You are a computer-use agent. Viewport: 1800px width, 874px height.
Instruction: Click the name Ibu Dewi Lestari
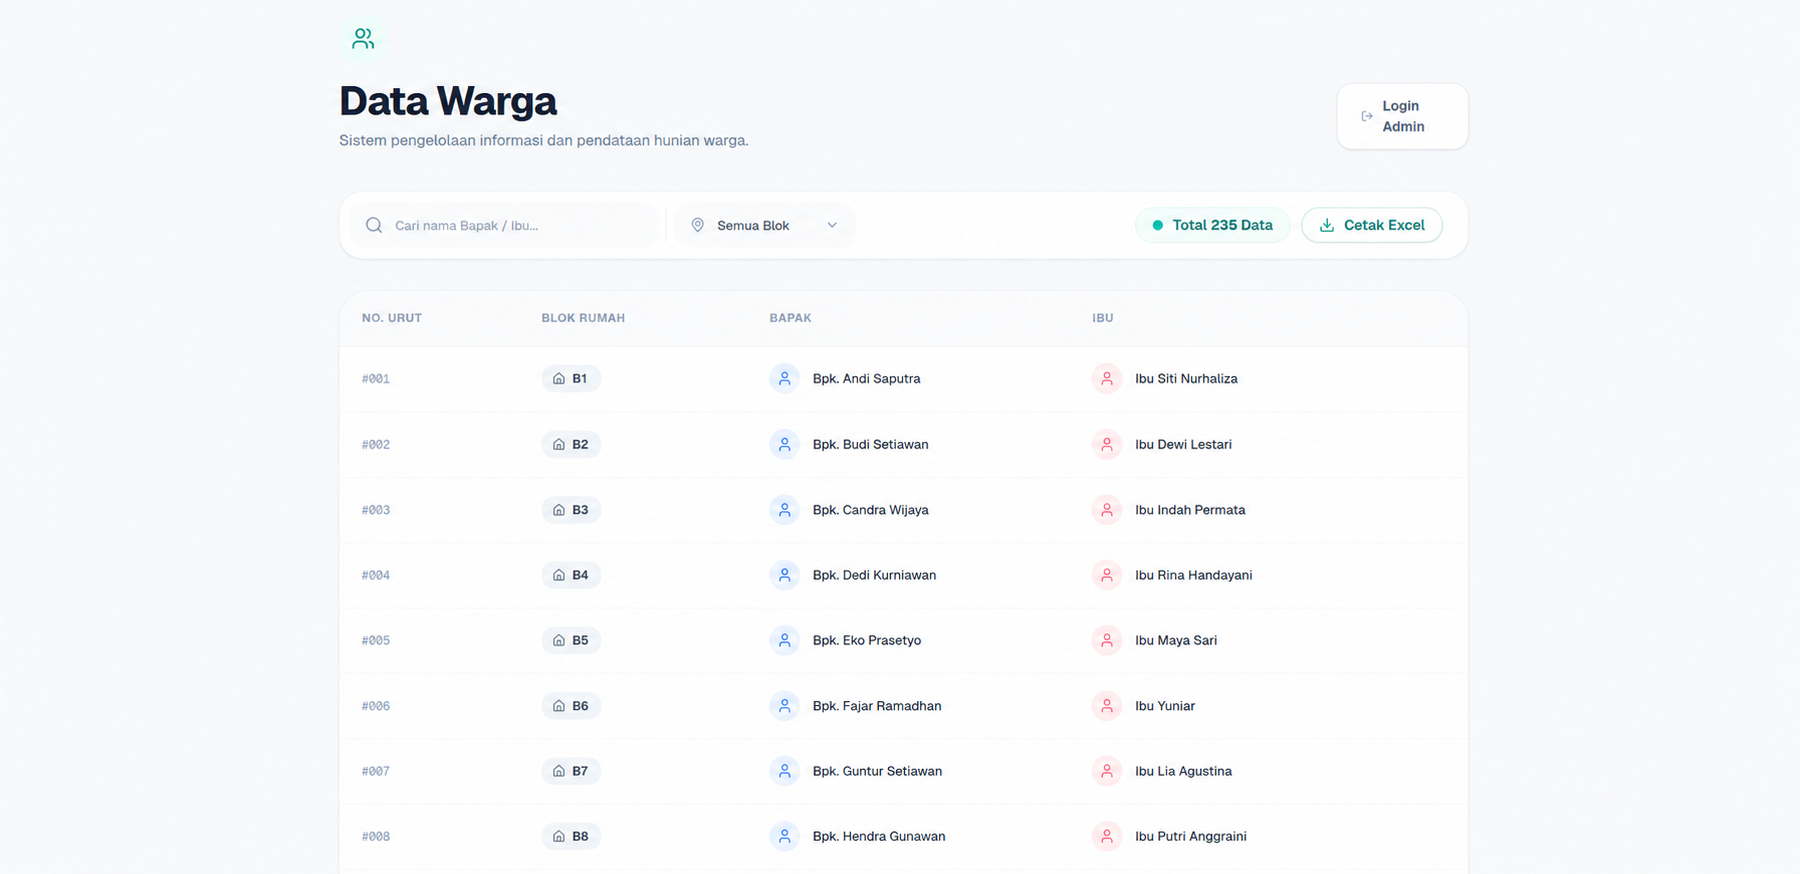[1183, 444]
